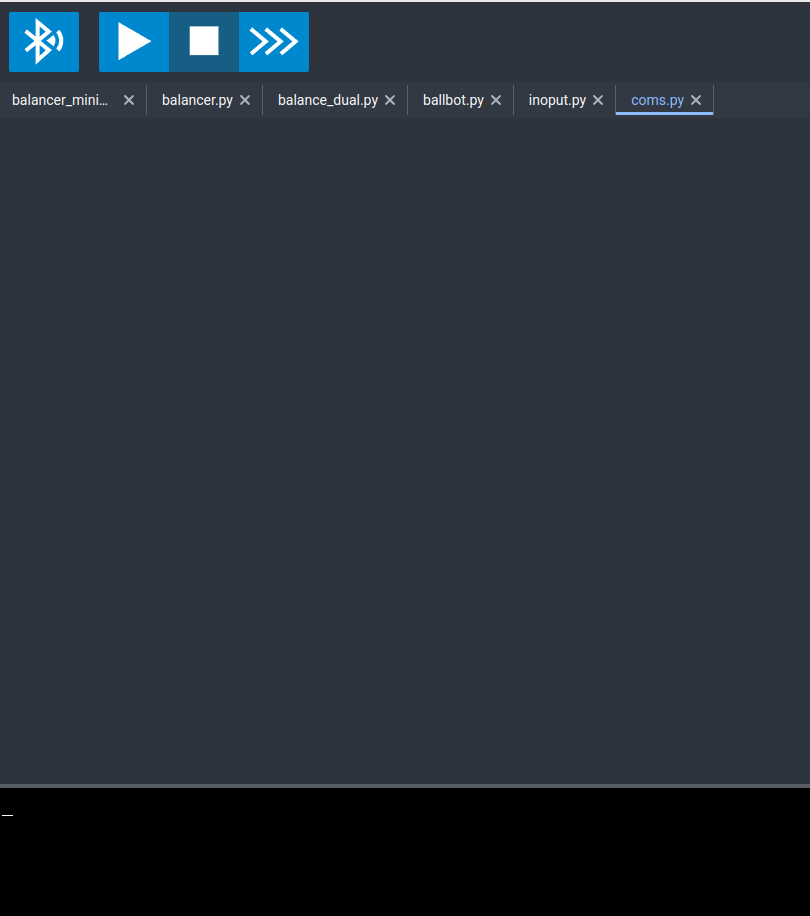810x916 pixels.
Task: Click the active coms.py tab label
Action: 655,100
